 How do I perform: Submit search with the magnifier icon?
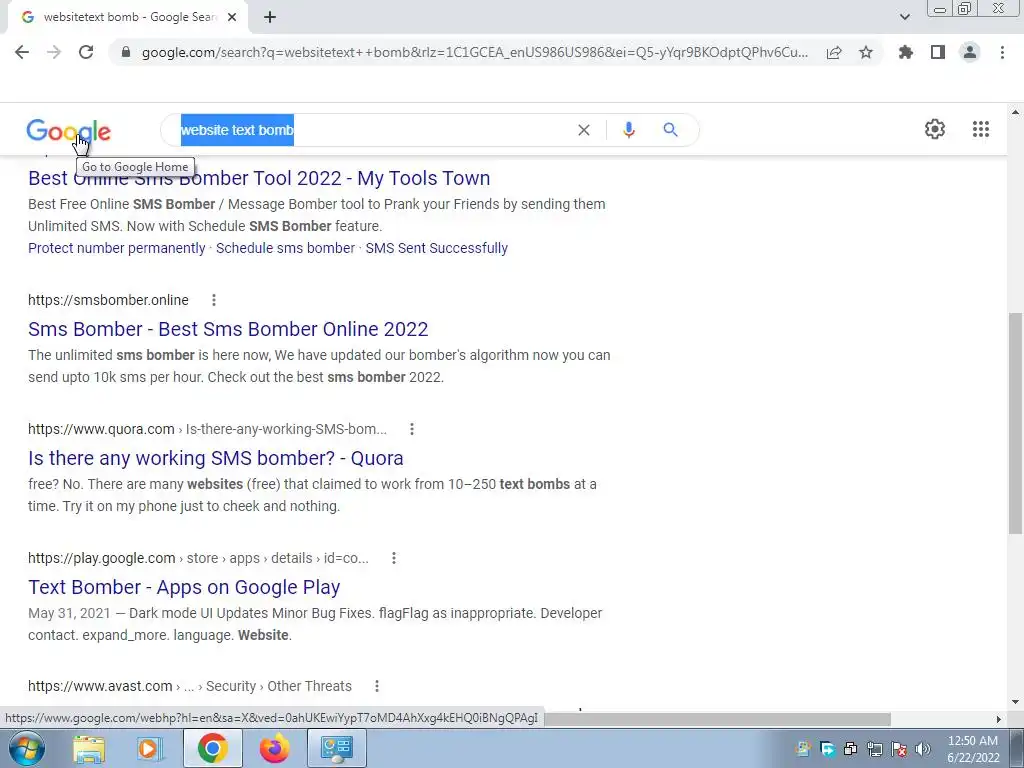670,130
